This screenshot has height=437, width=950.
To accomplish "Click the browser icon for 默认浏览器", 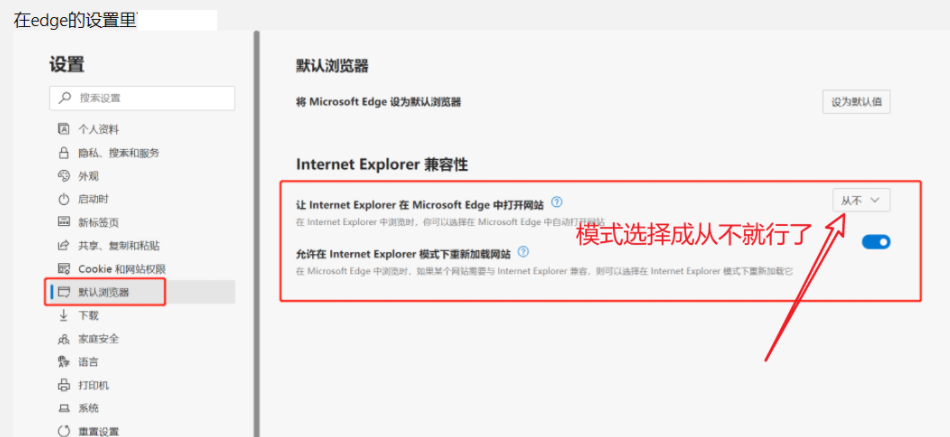I will click(x=64, y=292).
